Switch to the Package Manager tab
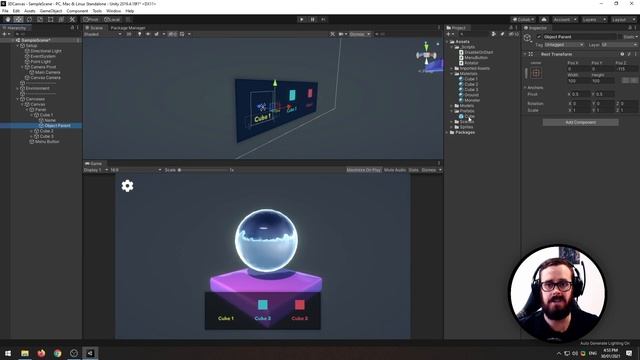This screenshot has width=640, height=360. click(128, 28)
